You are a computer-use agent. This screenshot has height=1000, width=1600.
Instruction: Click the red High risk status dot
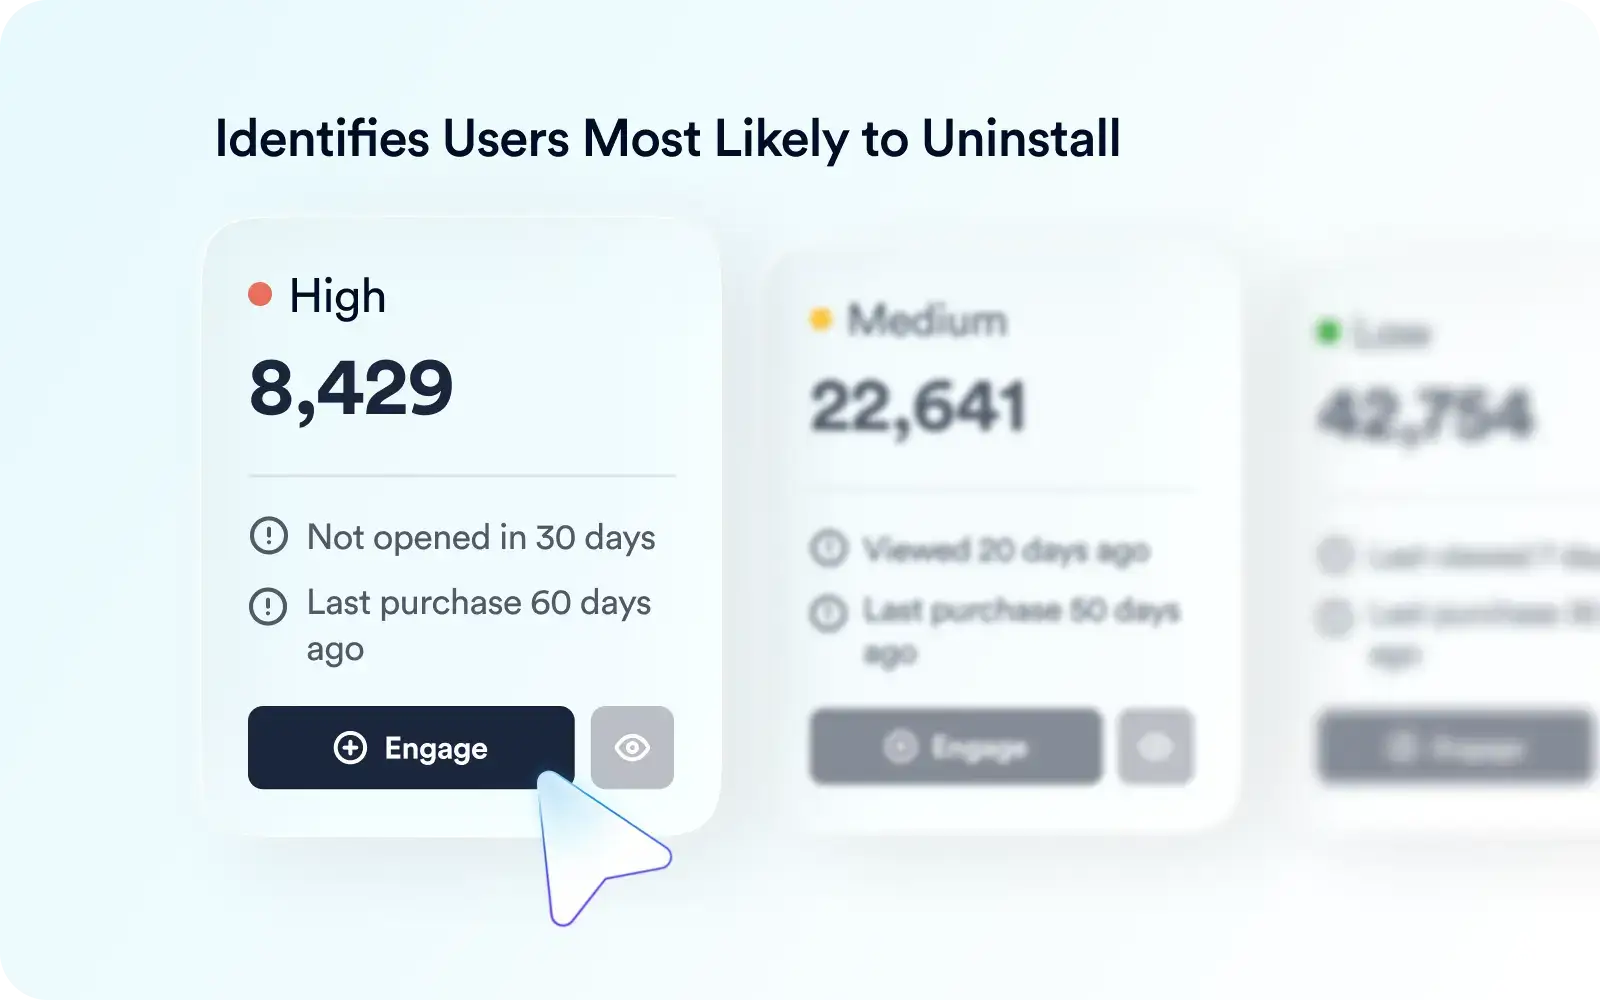260,294
